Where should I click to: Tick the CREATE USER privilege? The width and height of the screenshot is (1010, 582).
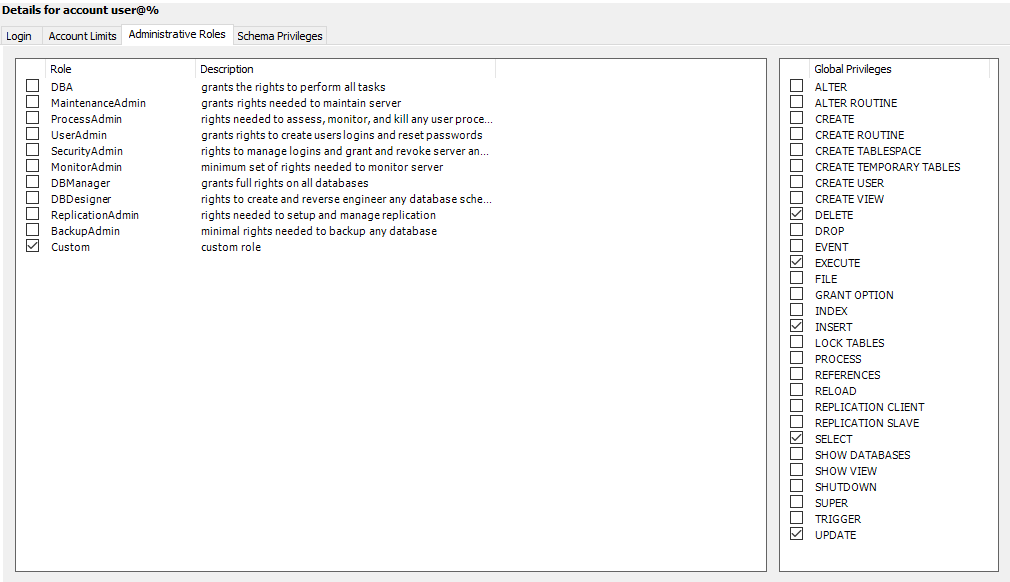(797, 182)
